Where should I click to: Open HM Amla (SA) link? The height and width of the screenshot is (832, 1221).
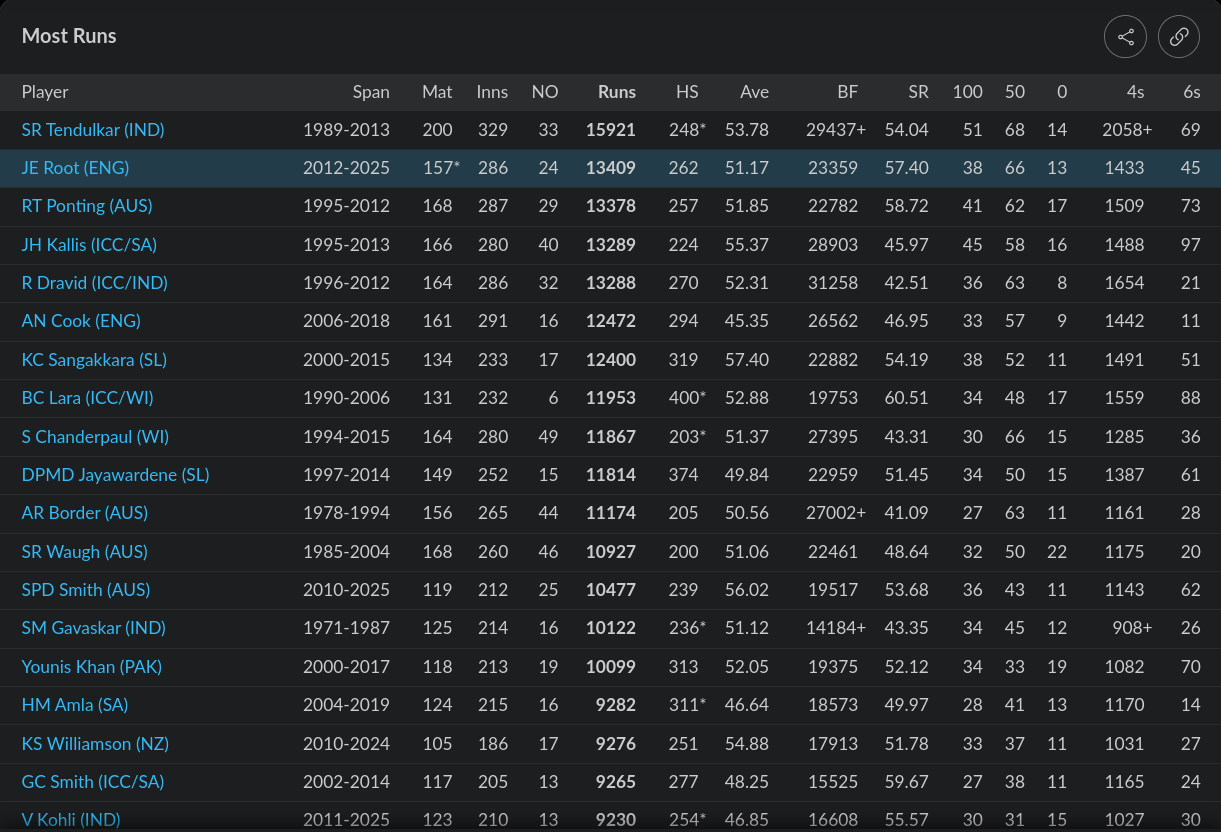point(75,705)
